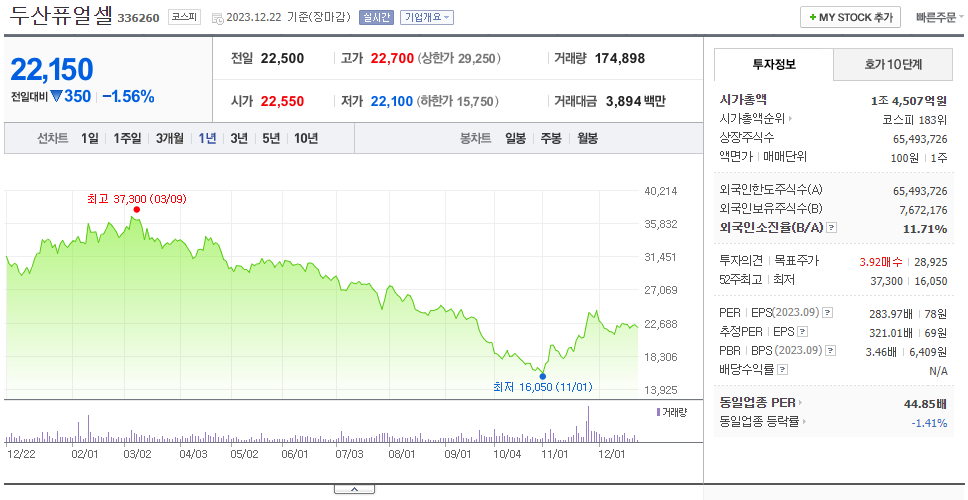The width and height of the screenshot is (968, 500).
Task: Click the 거래량 174,898 value
Action: [620, 59]
